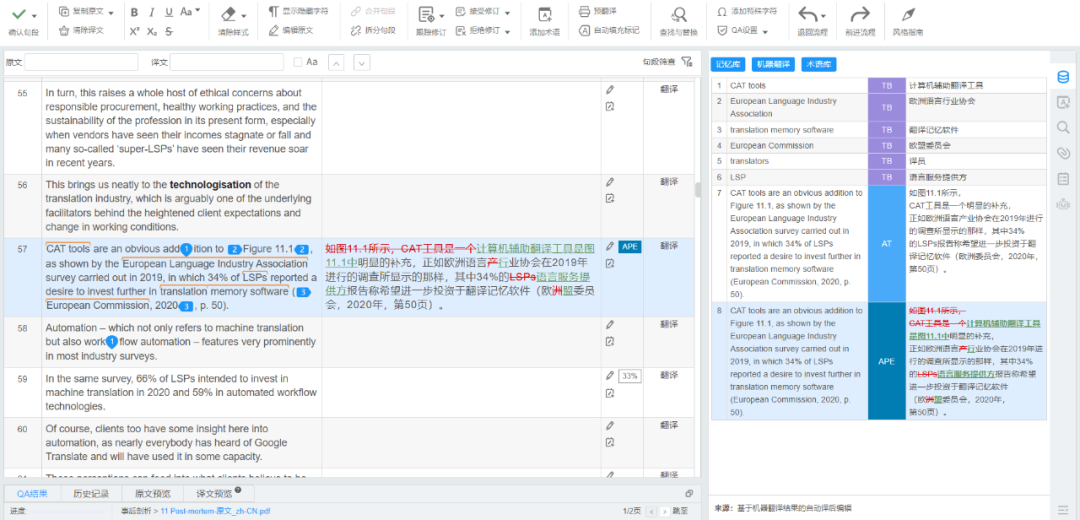
Task: Click the 33% match badge in row 59
Action: 630,376
